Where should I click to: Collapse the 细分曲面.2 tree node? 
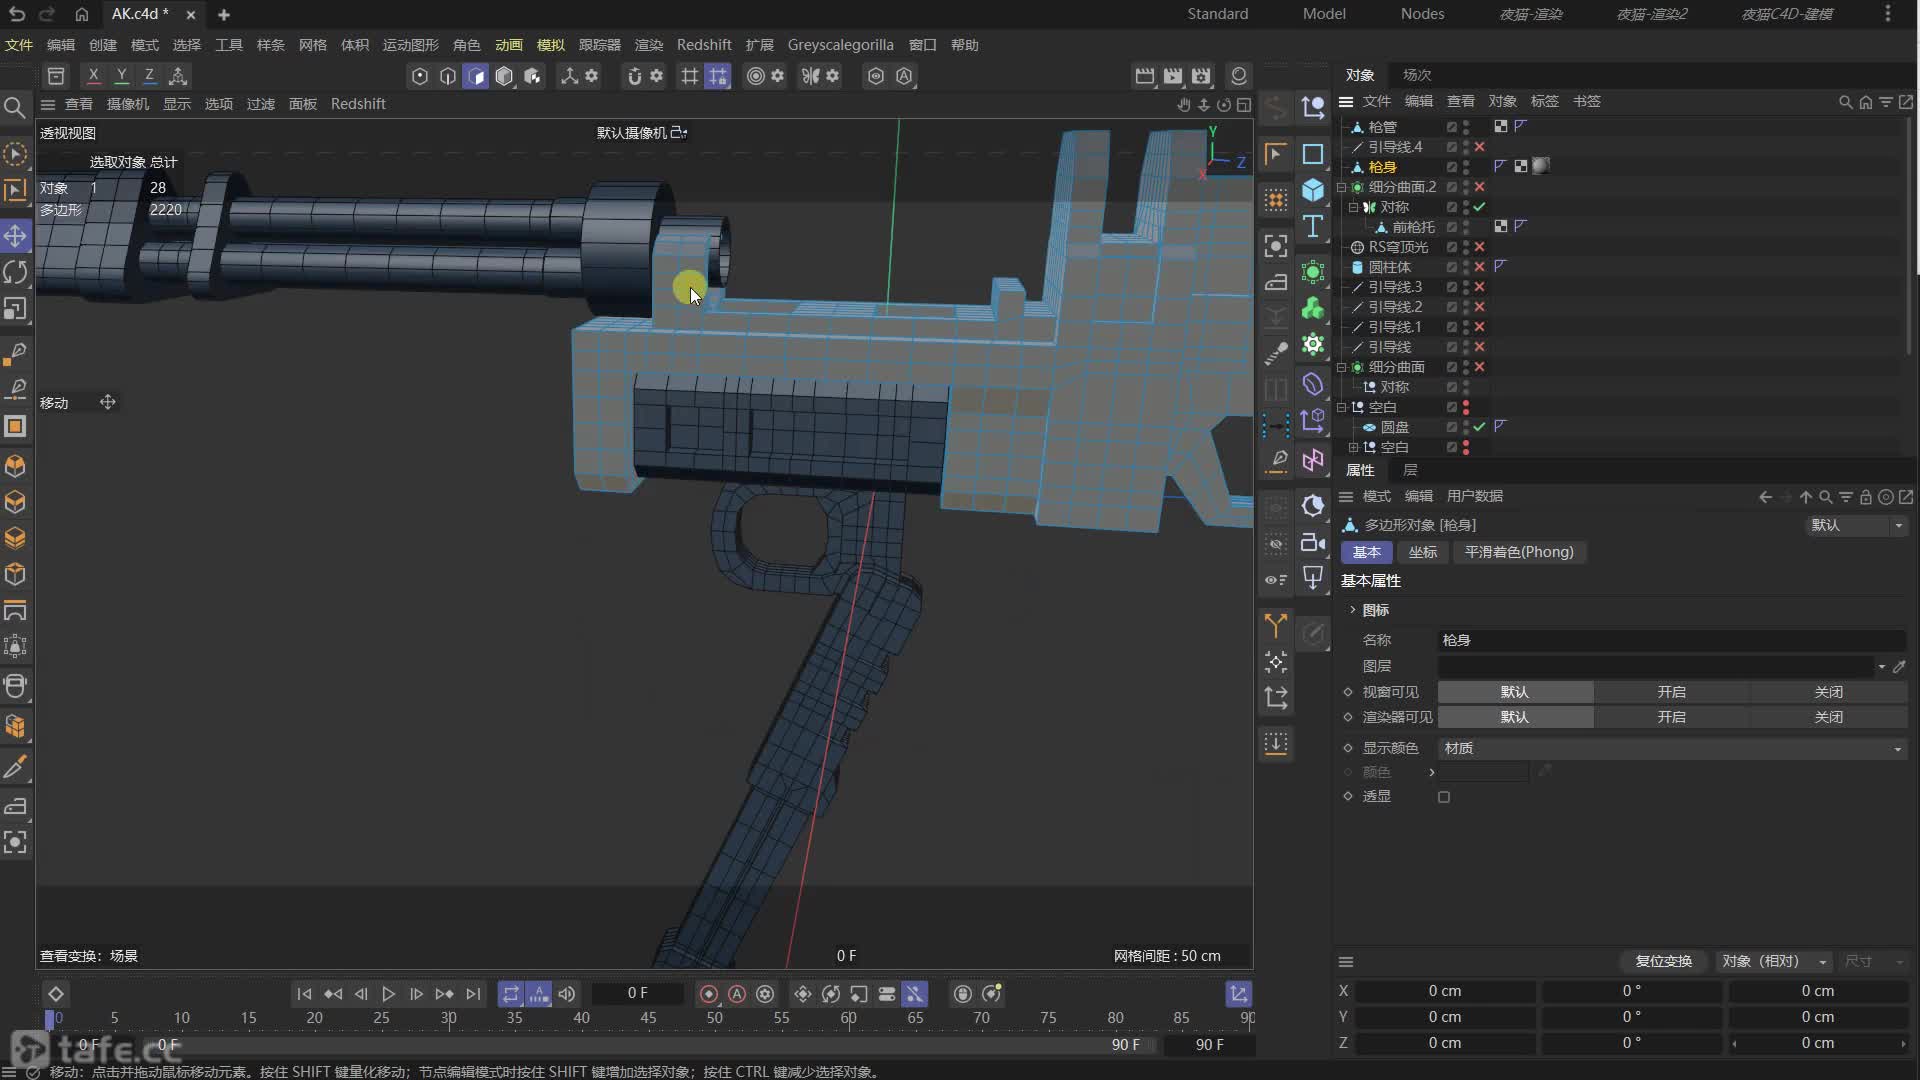click(x=1342, y=187)
